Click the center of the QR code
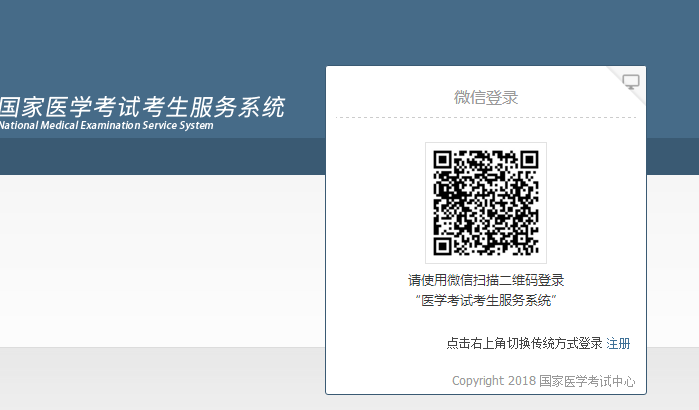Screen dimensions: 699x410 coord(486,203)
